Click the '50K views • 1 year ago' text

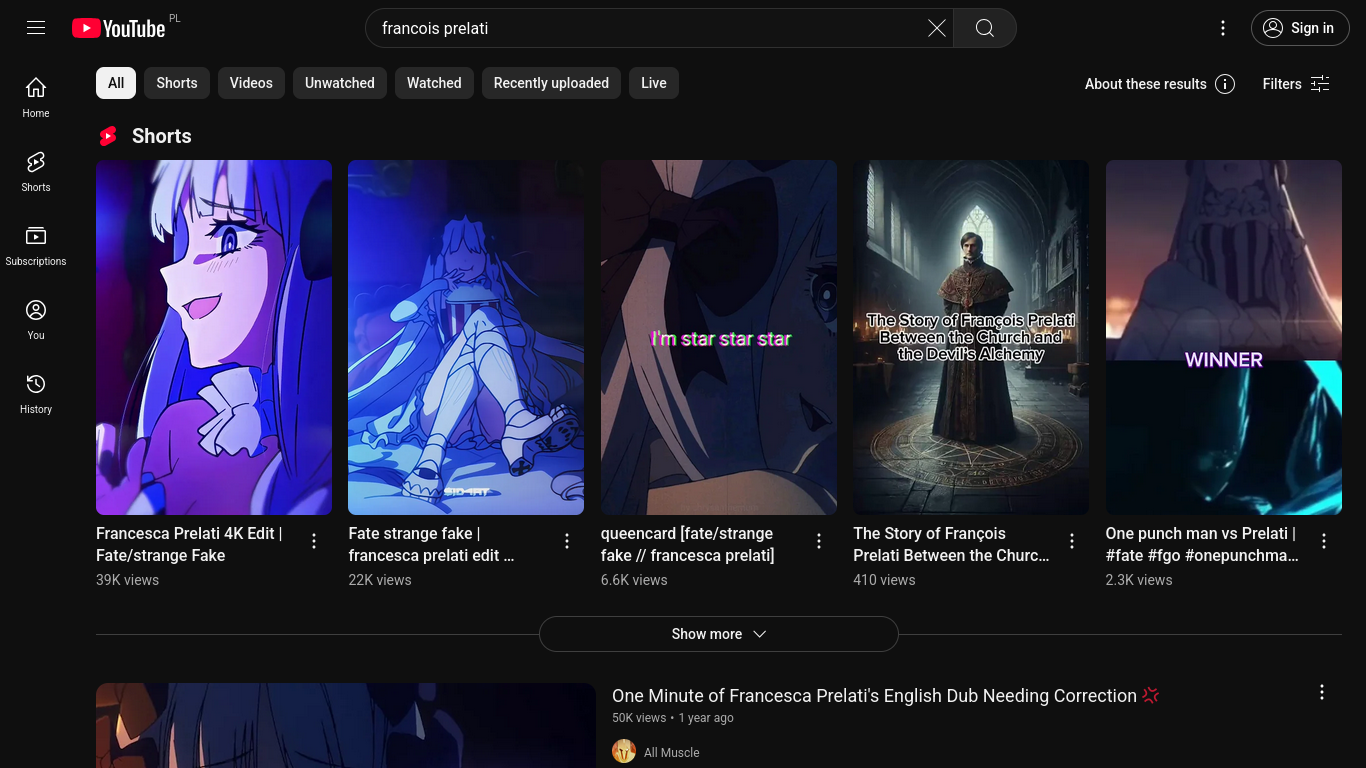coord(673,718)
